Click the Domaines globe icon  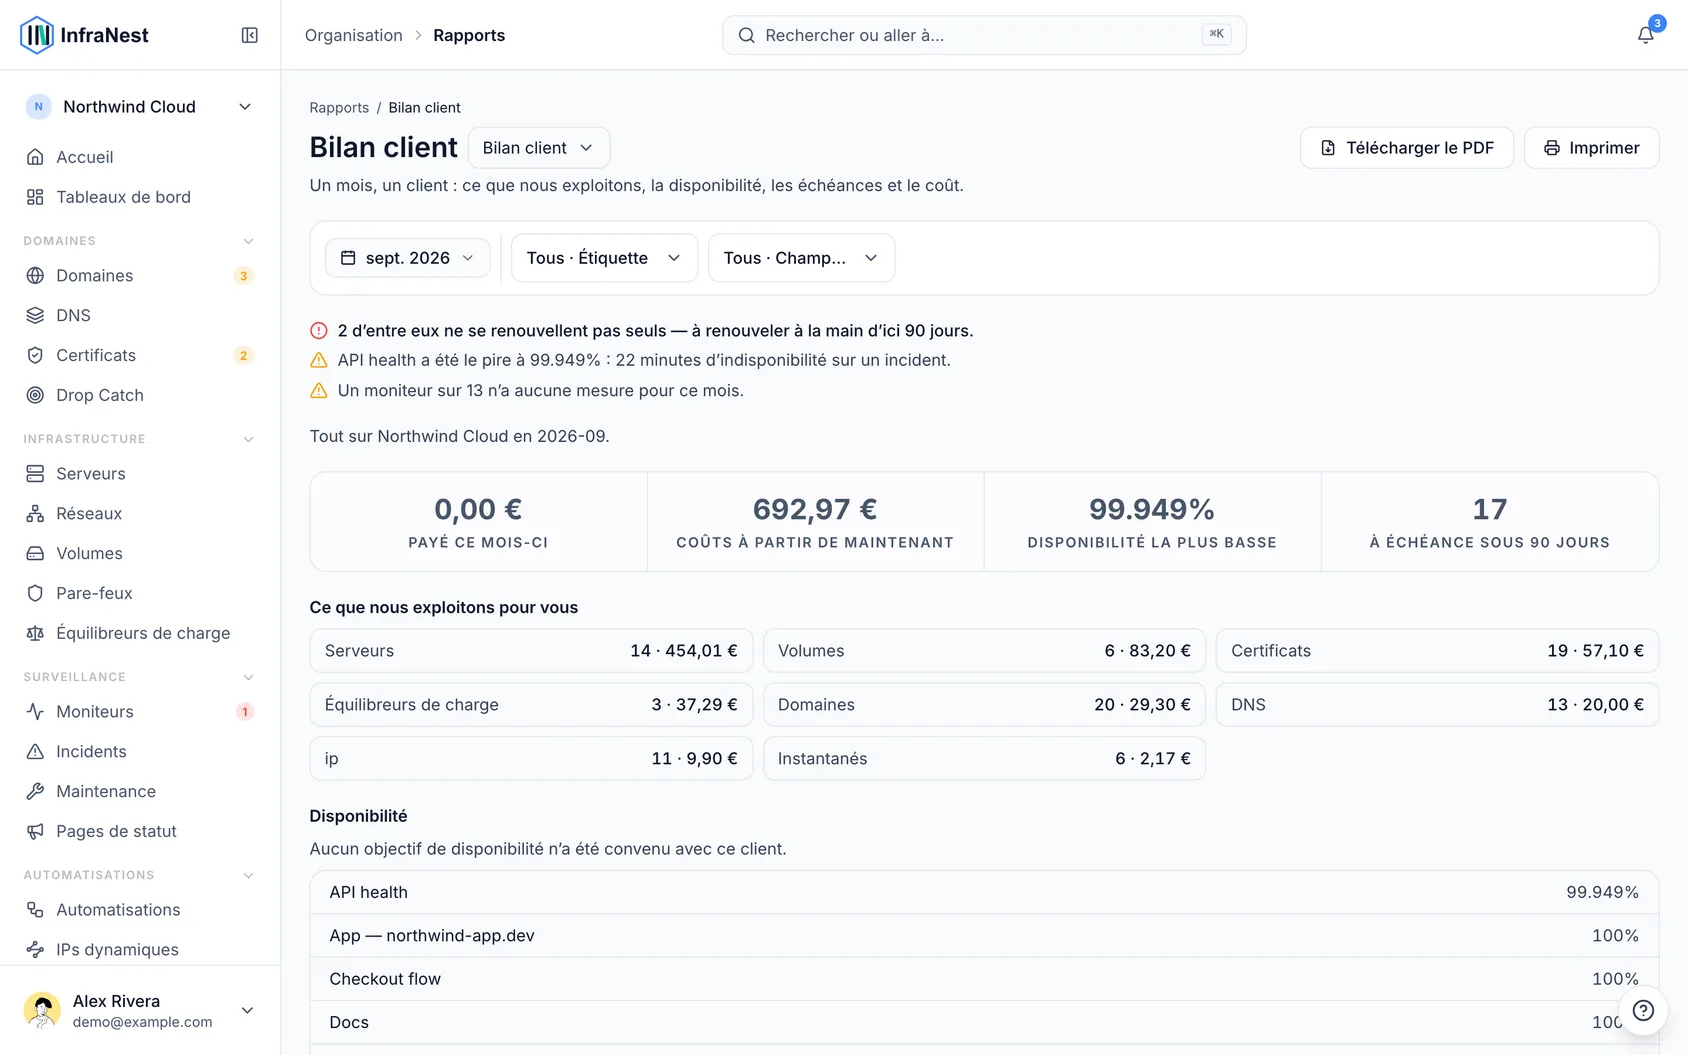(x=35, y=275)
